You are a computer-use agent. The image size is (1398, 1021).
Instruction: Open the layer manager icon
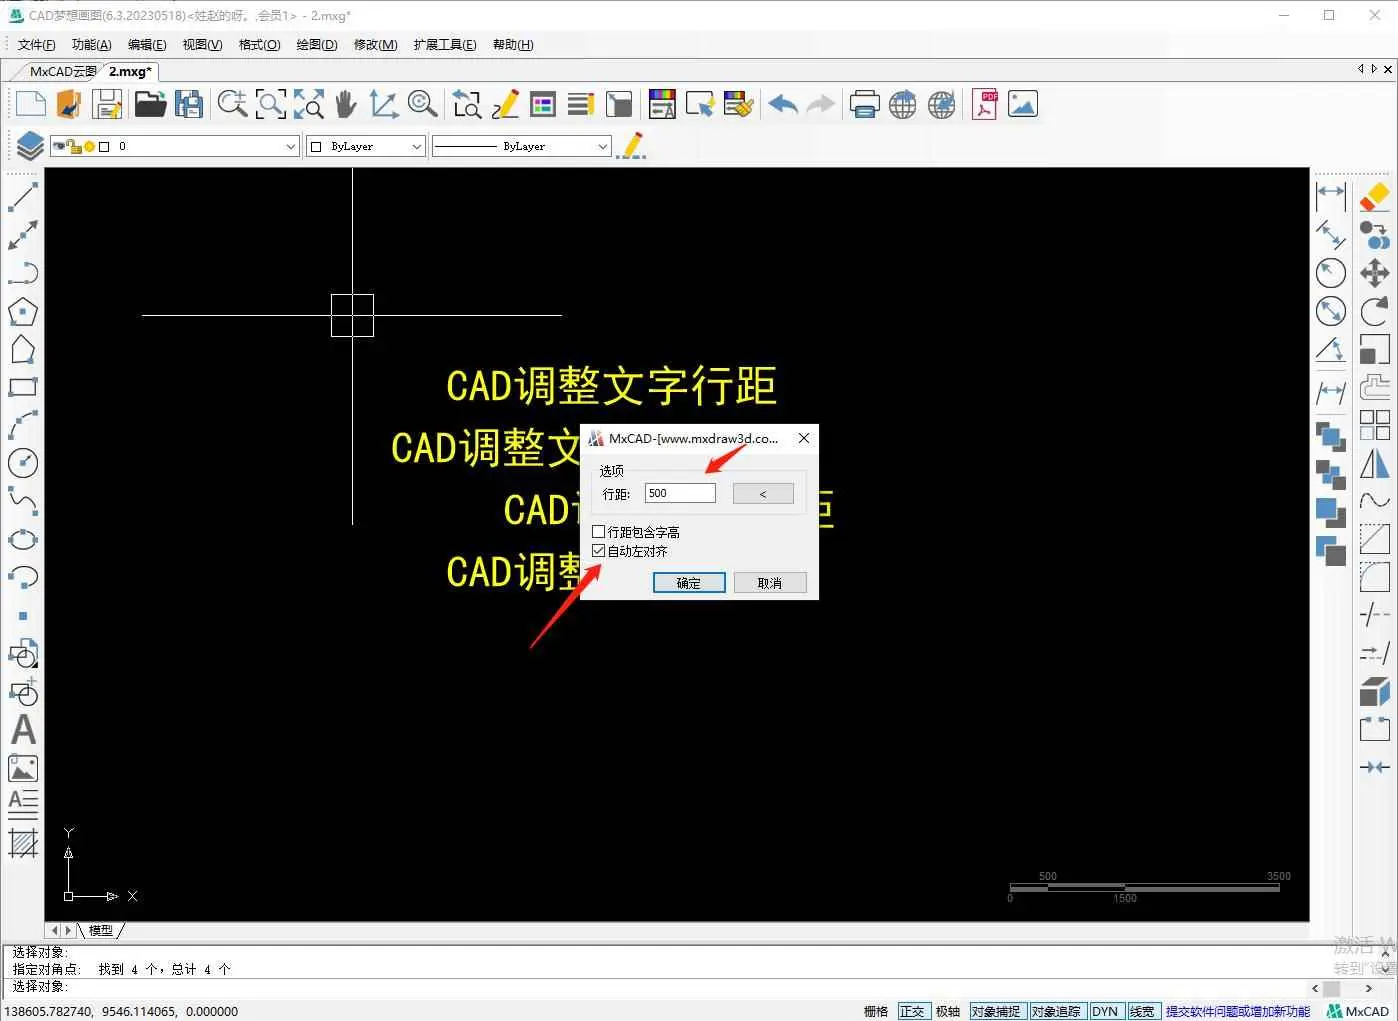pos(30,146)
